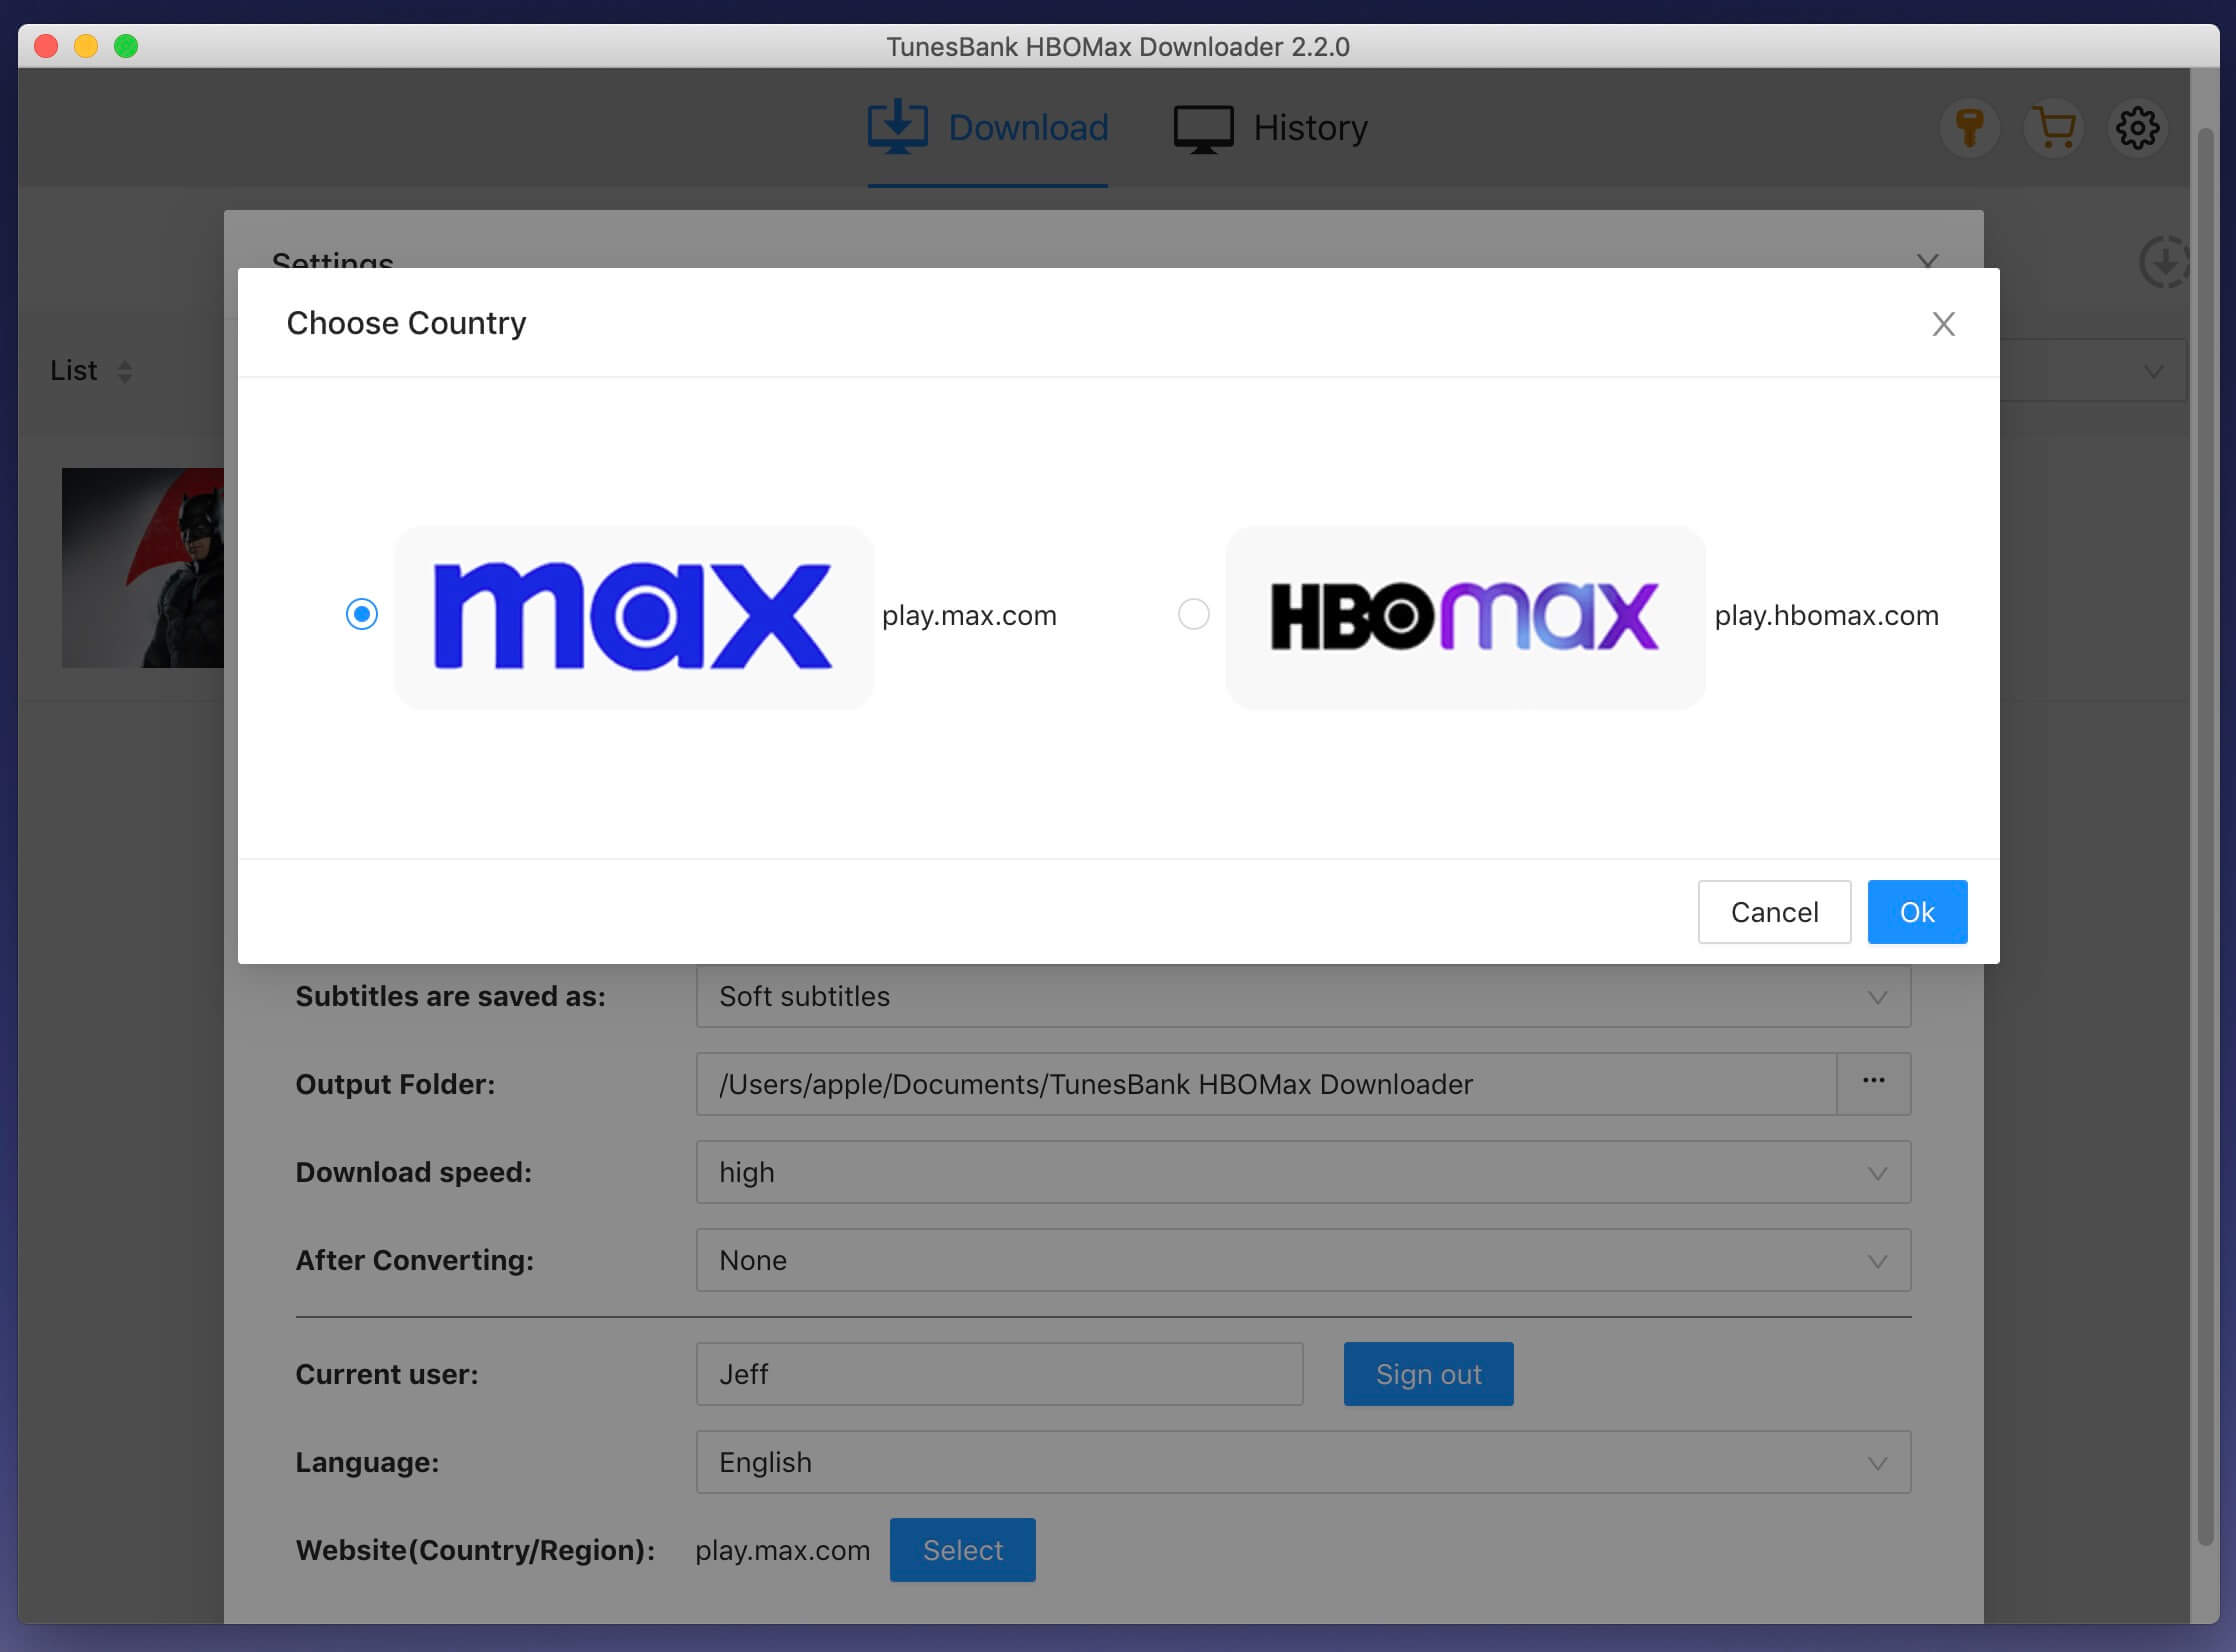Viewport: 2236px width, 1652px height.
Task: Click the play.max.com label in dialog
Action: [x=969, y=615]
